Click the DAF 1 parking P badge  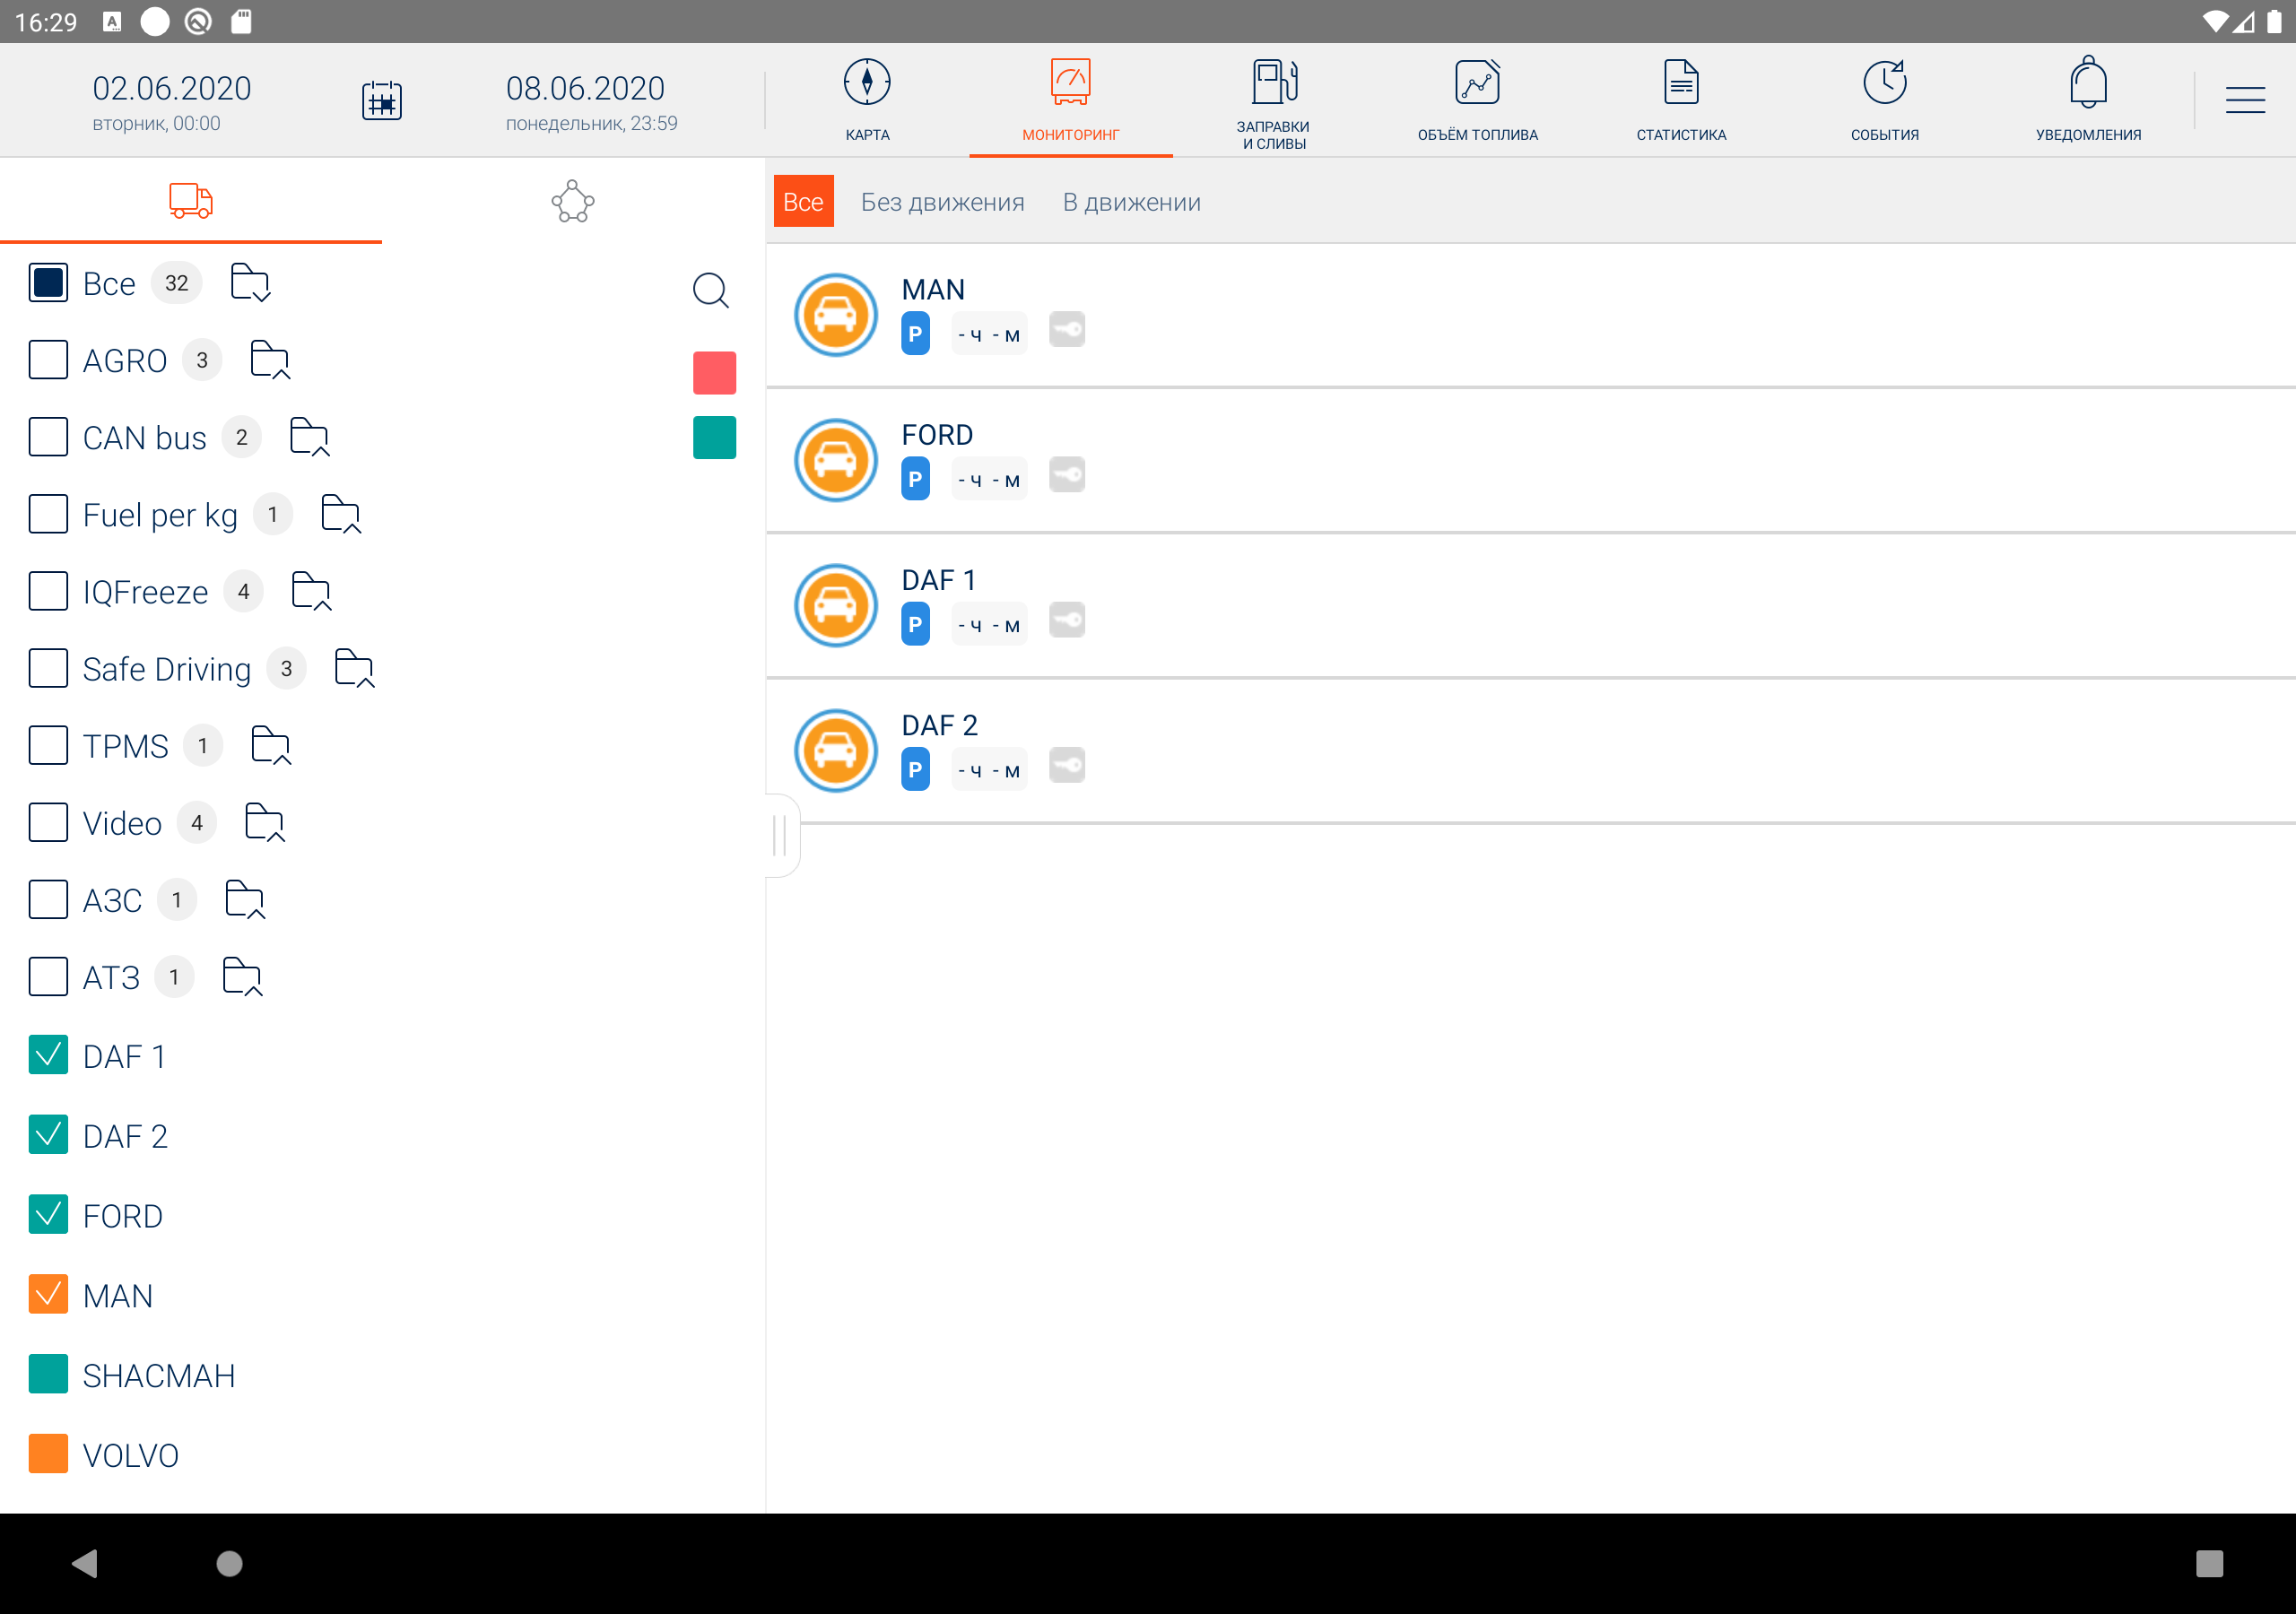pos(915,624)
